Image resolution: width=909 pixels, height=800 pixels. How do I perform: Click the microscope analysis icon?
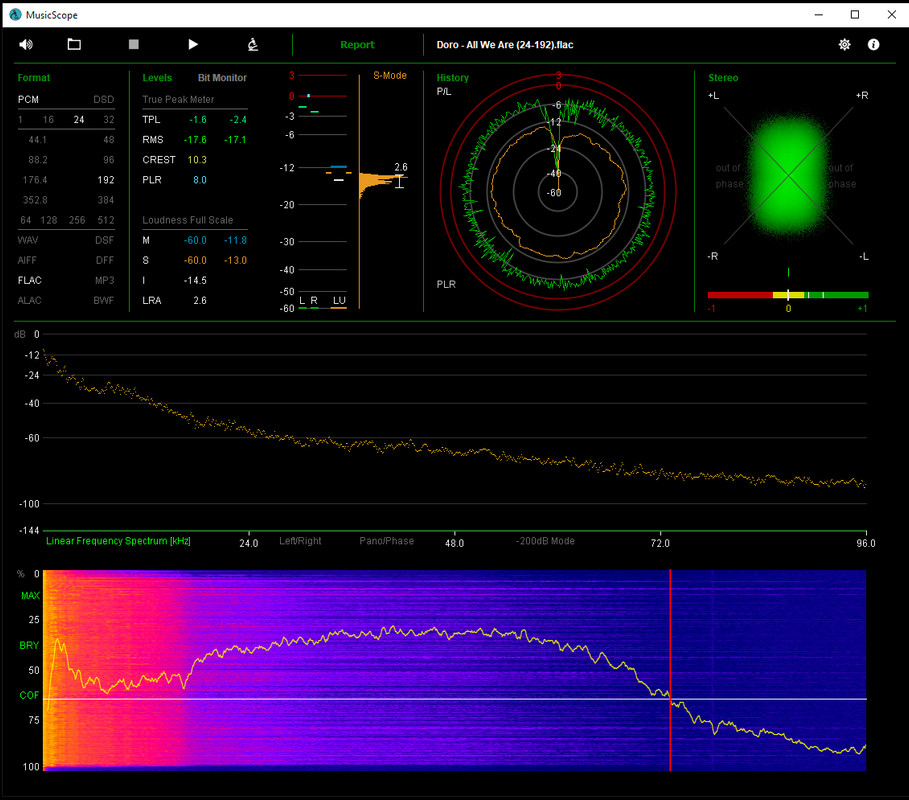click(253, 45)
